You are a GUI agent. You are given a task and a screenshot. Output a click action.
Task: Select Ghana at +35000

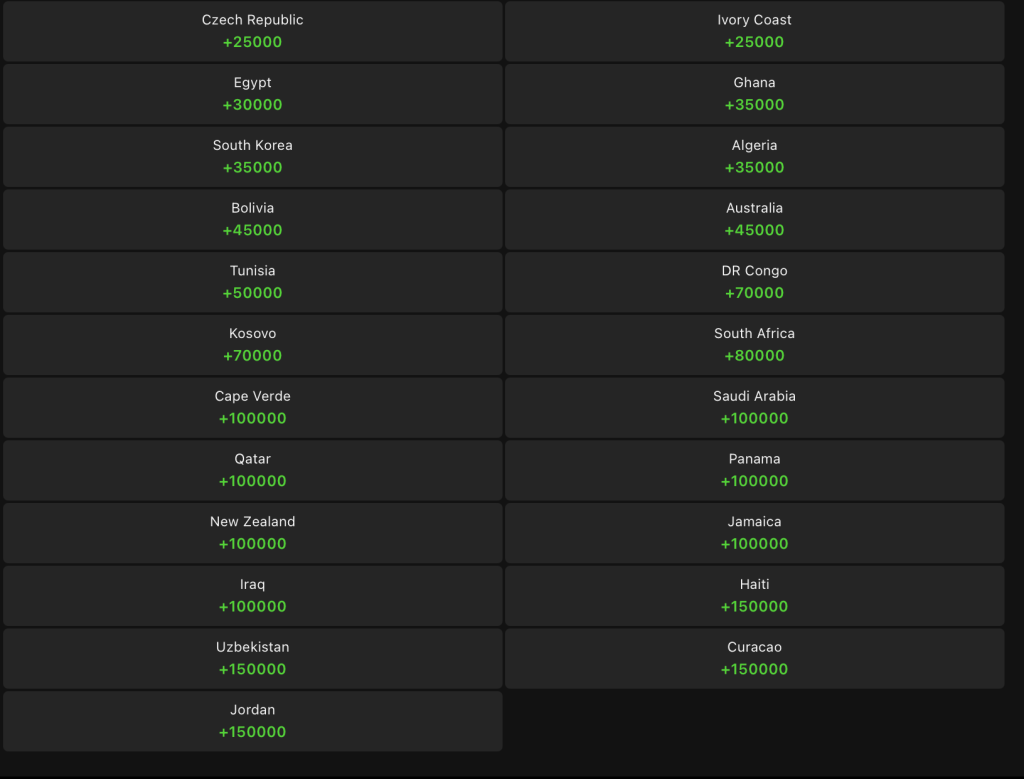point(754,94)
